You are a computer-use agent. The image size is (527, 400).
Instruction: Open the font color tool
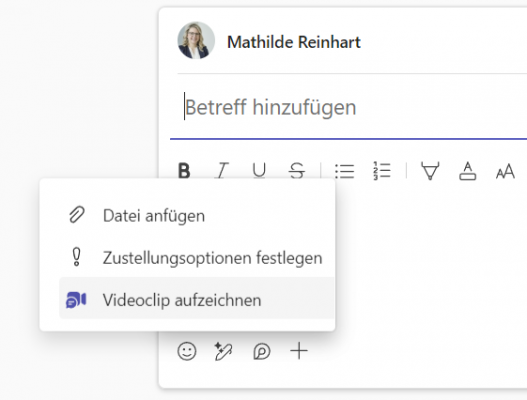(468, 171)
